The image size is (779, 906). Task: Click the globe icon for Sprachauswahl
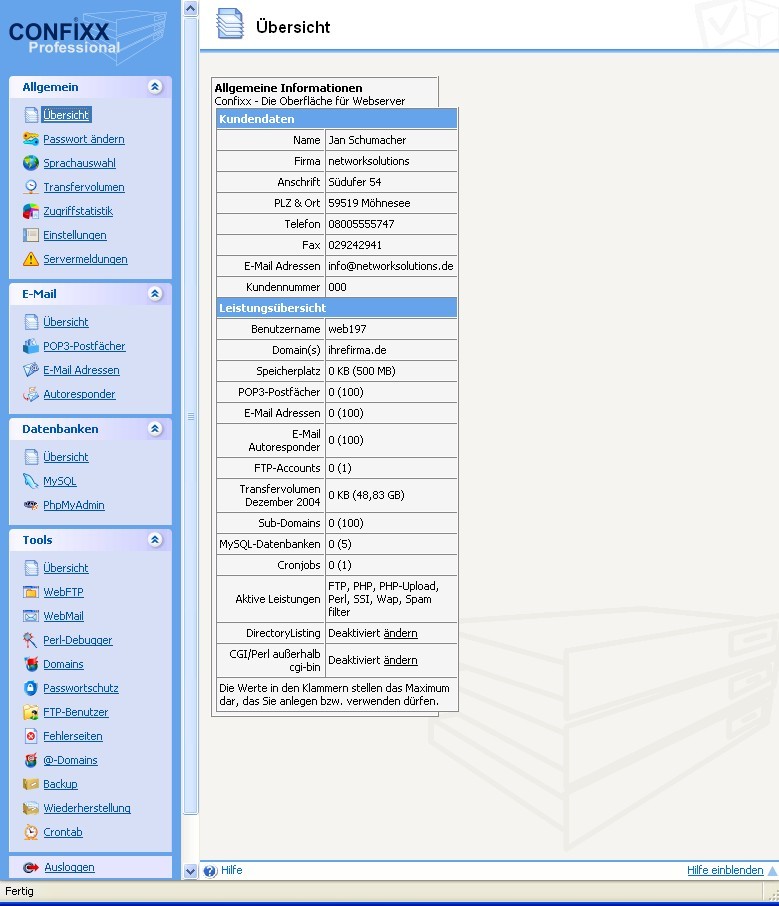point(31,163)
